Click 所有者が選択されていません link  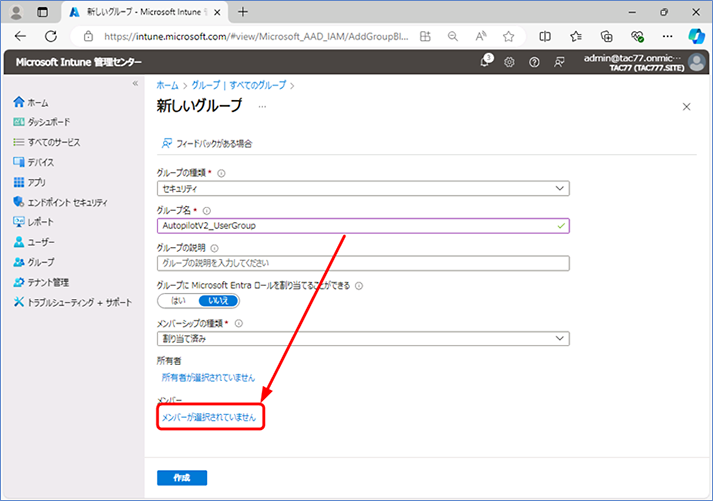coord(208,378)
